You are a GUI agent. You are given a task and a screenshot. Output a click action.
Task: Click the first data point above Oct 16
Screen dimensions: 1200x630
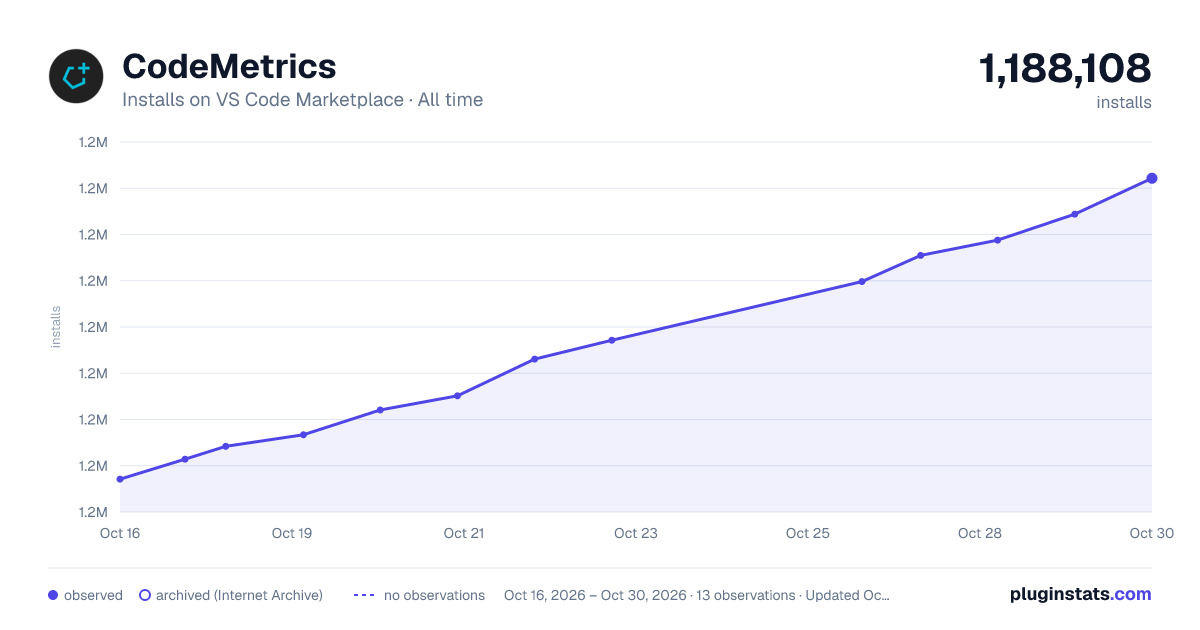pyautogui.click(x=120, y=479)
